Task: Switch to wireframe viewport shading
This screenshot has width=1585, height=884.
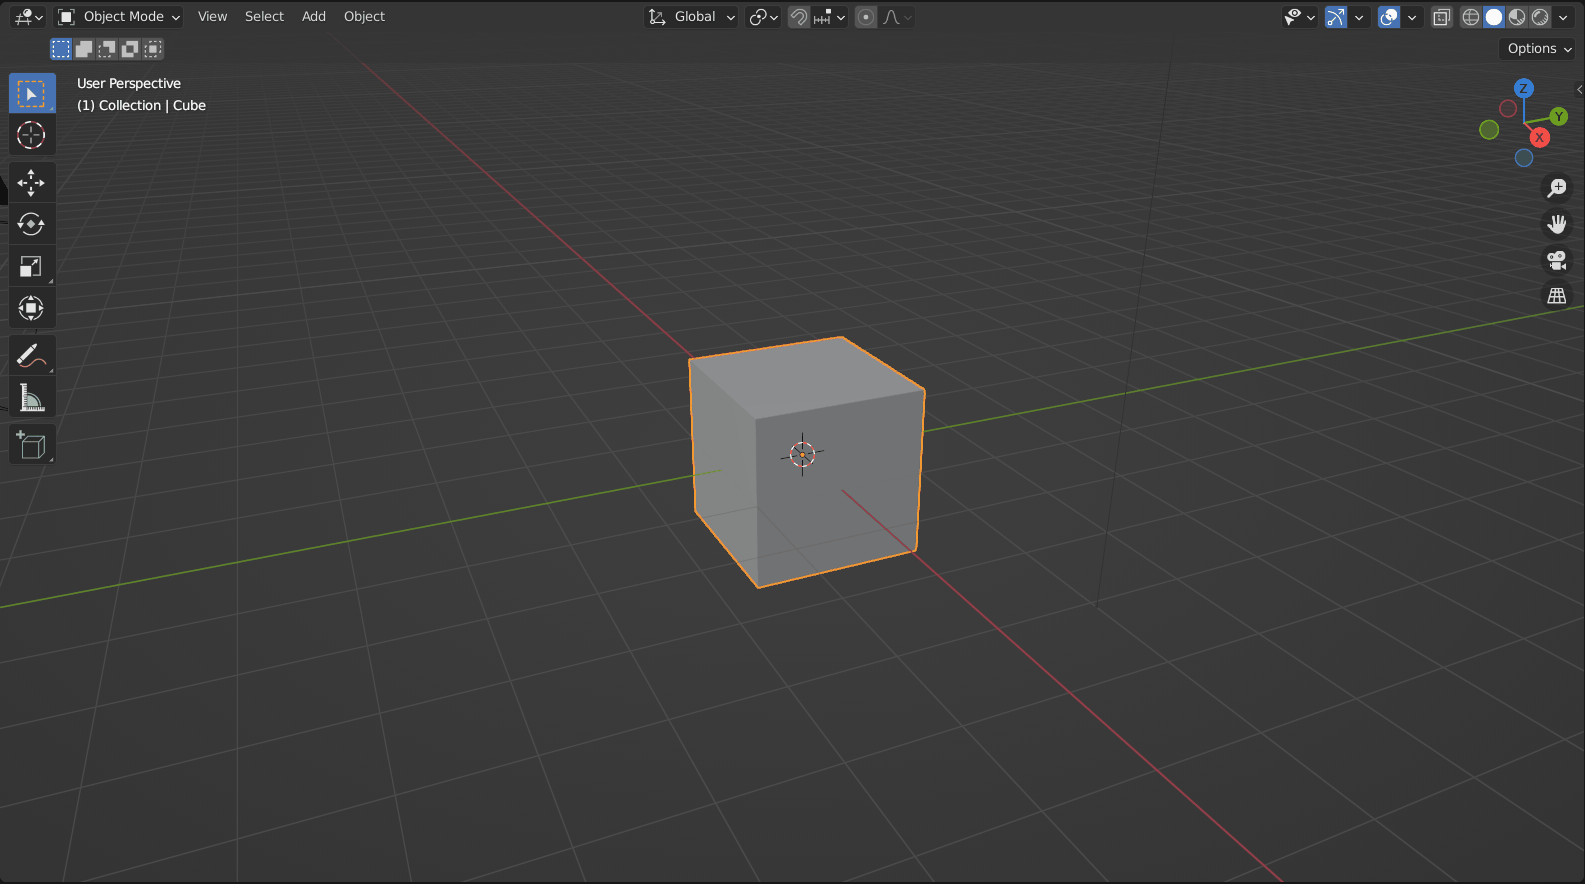Action: point(1471,17)
